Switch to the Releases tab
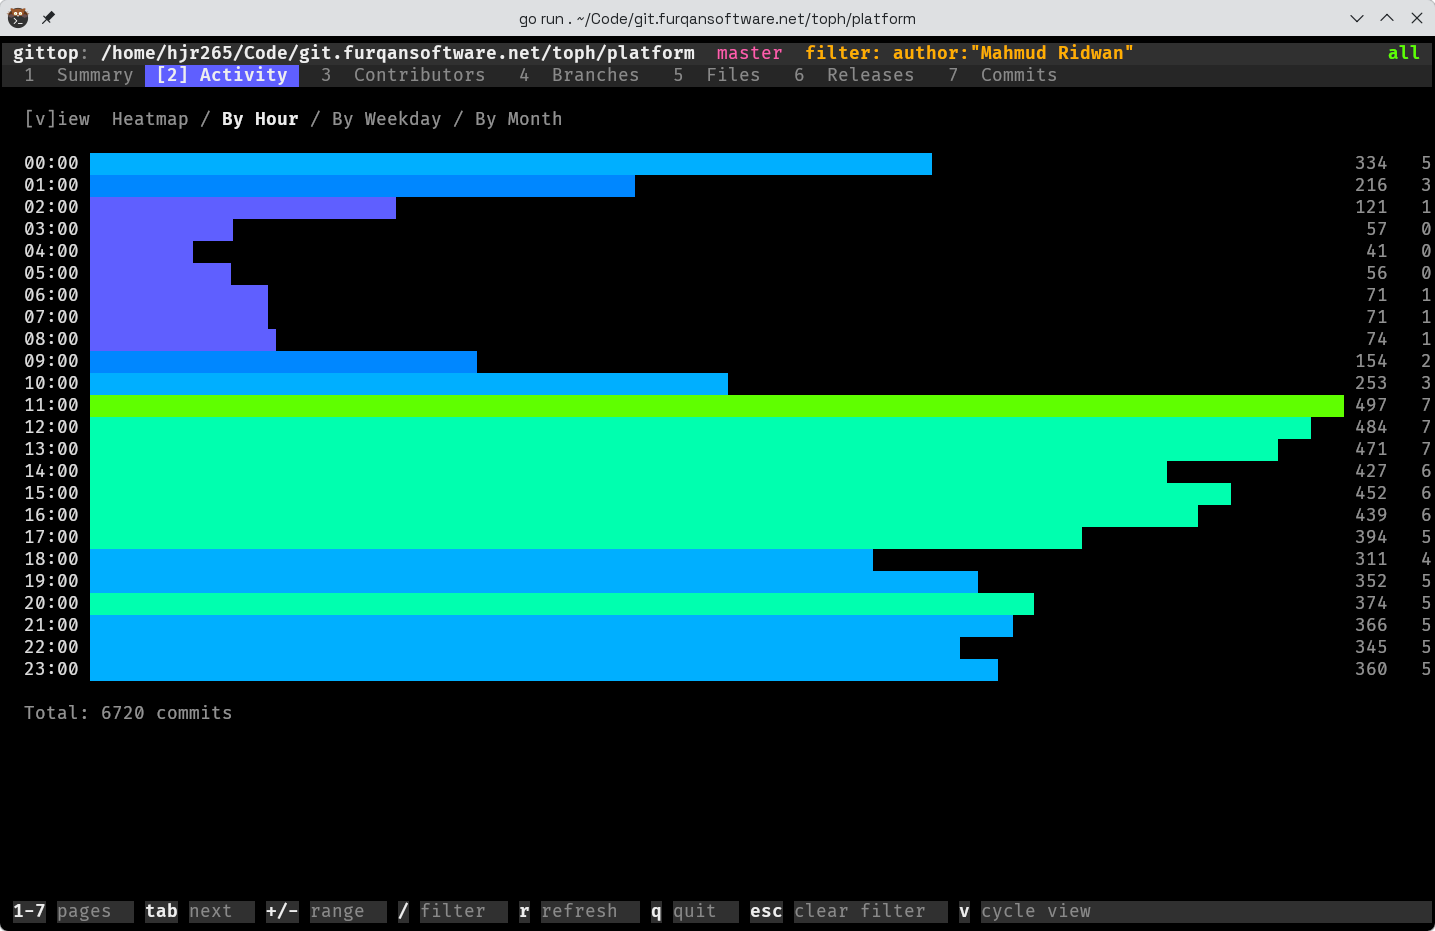This screenshot has width=1435, height=931. coord(869,75)
